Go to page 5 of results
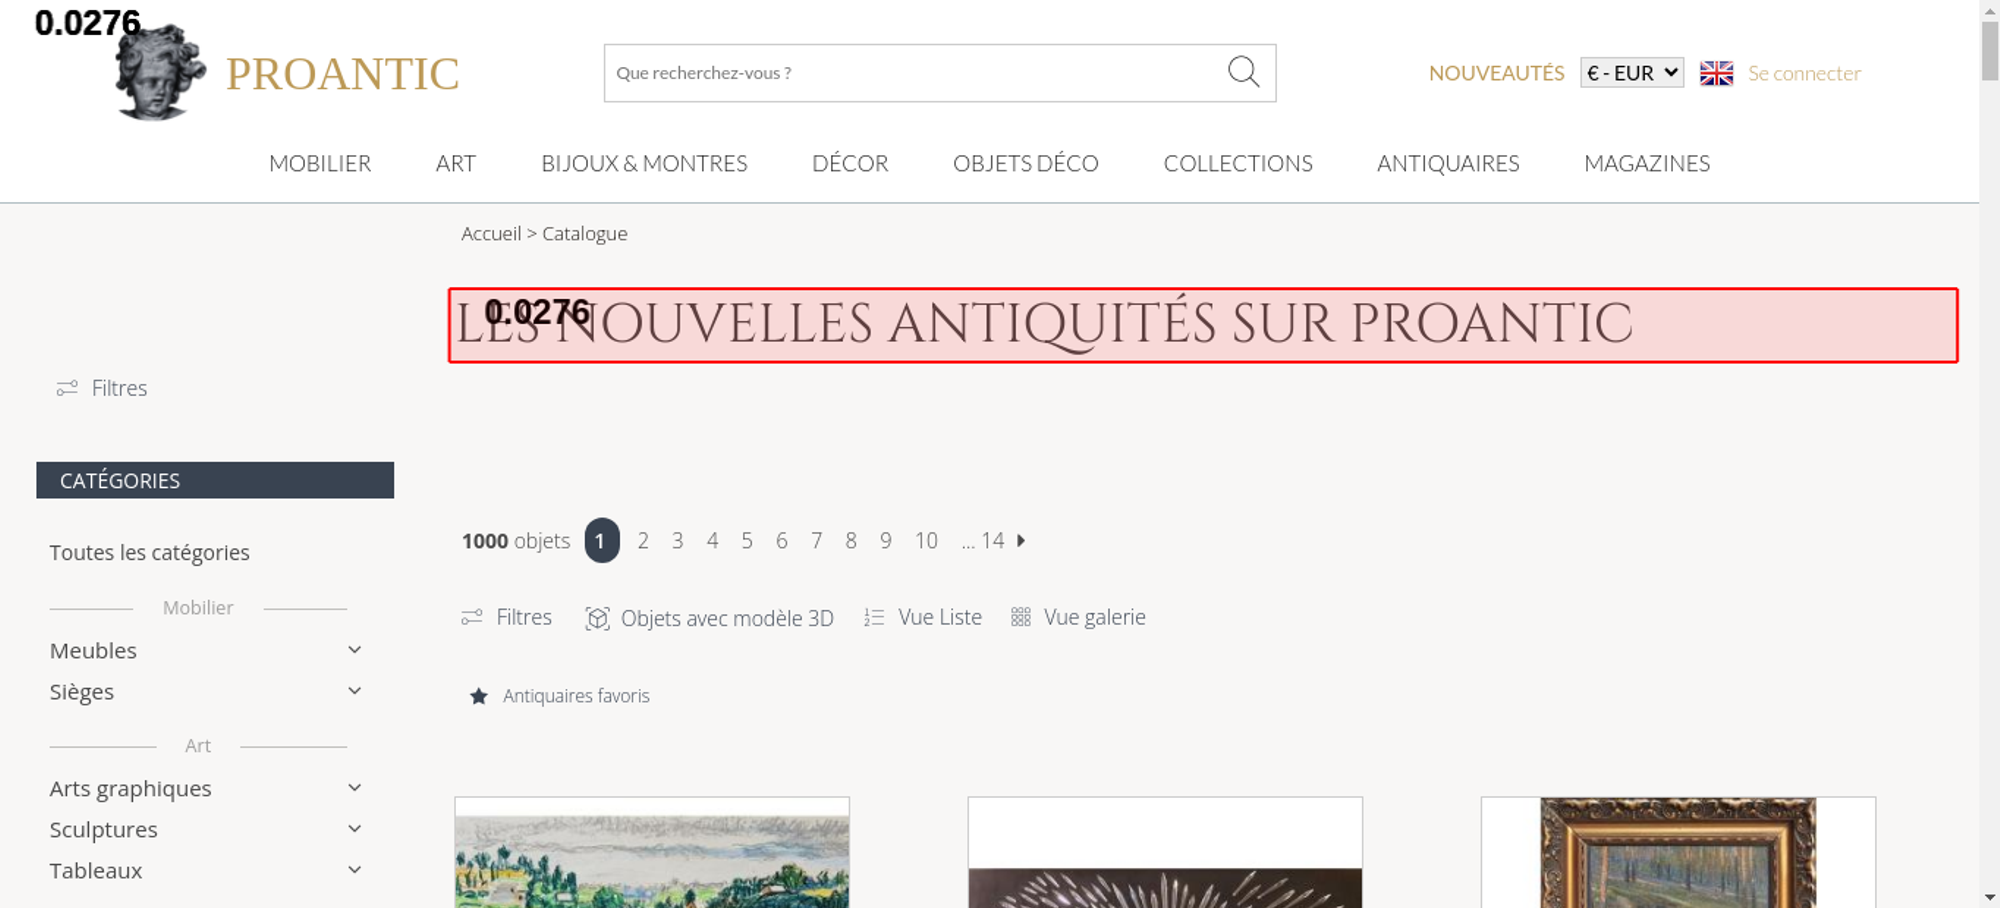The image size is (2000, 908). pyautogui.click(x=747, y=541)
